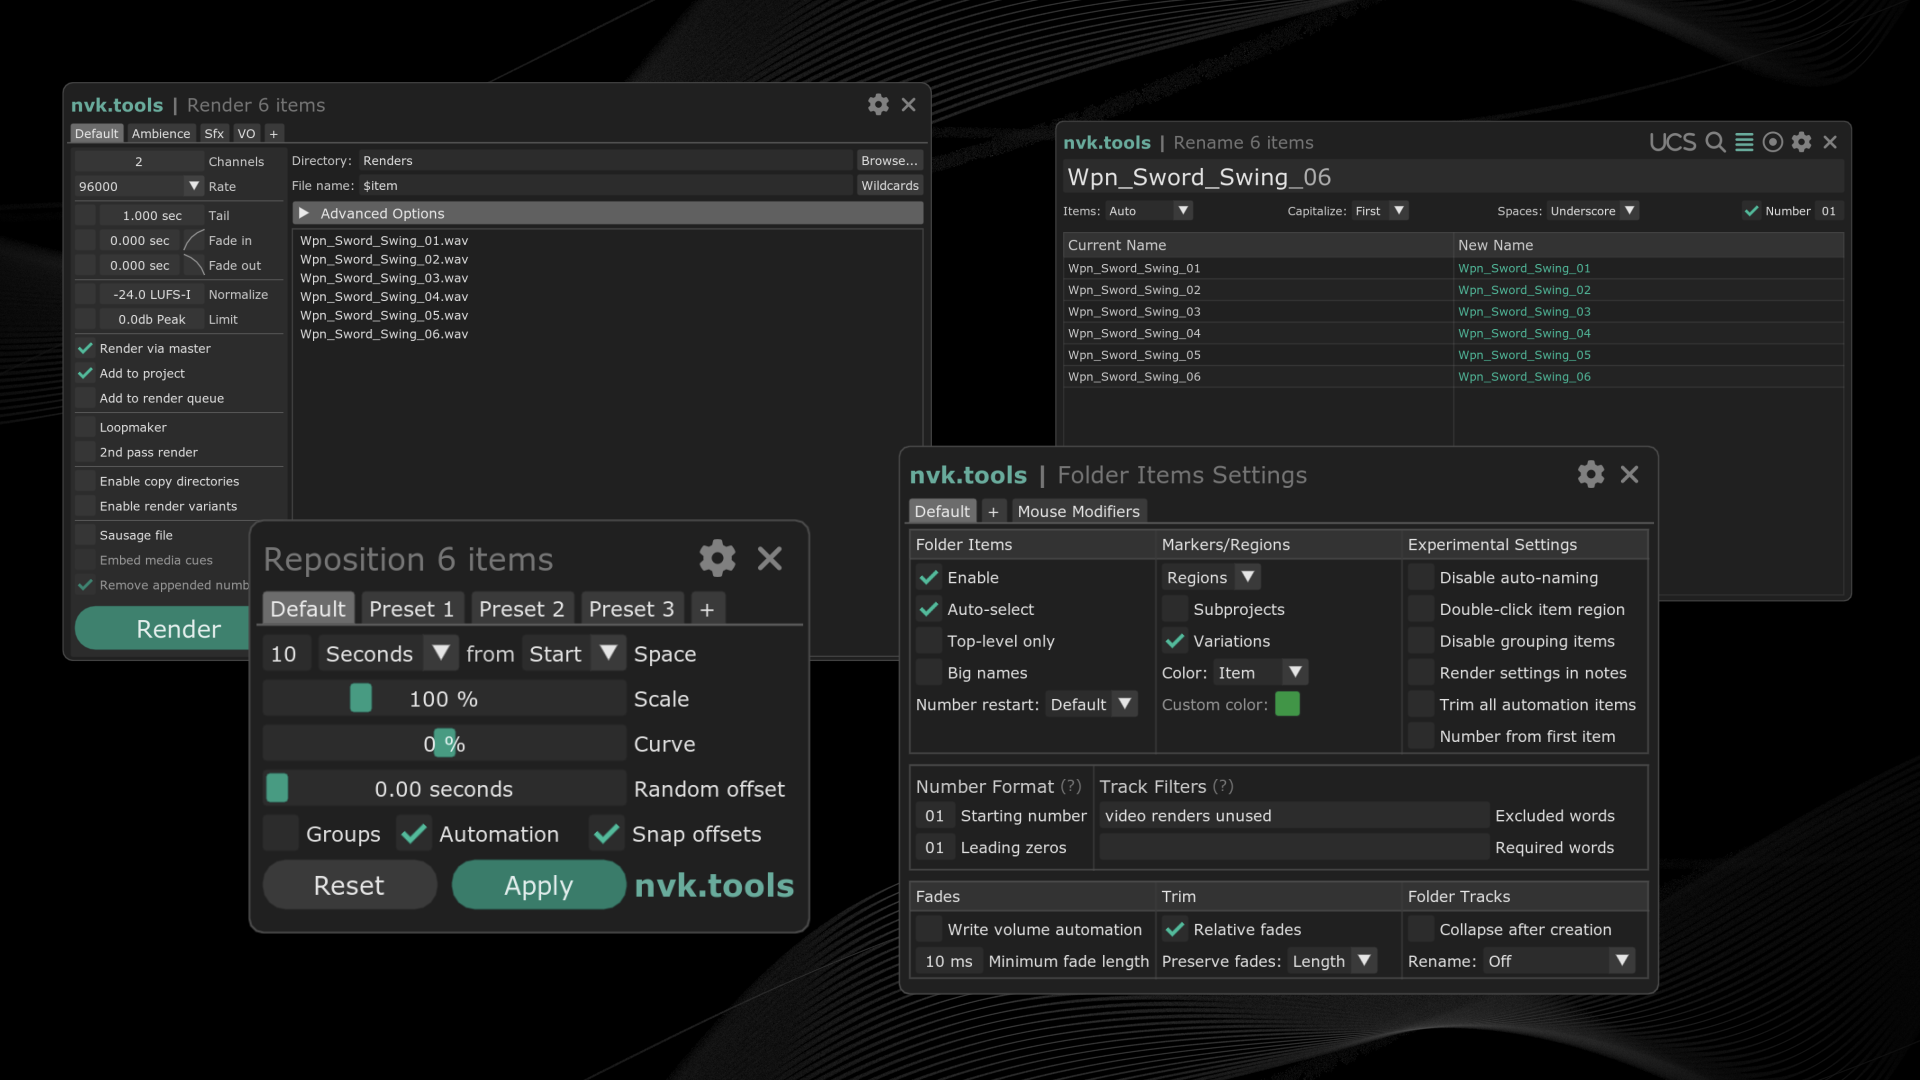Click the UCS icon in the Rename header

(1671, 142)
